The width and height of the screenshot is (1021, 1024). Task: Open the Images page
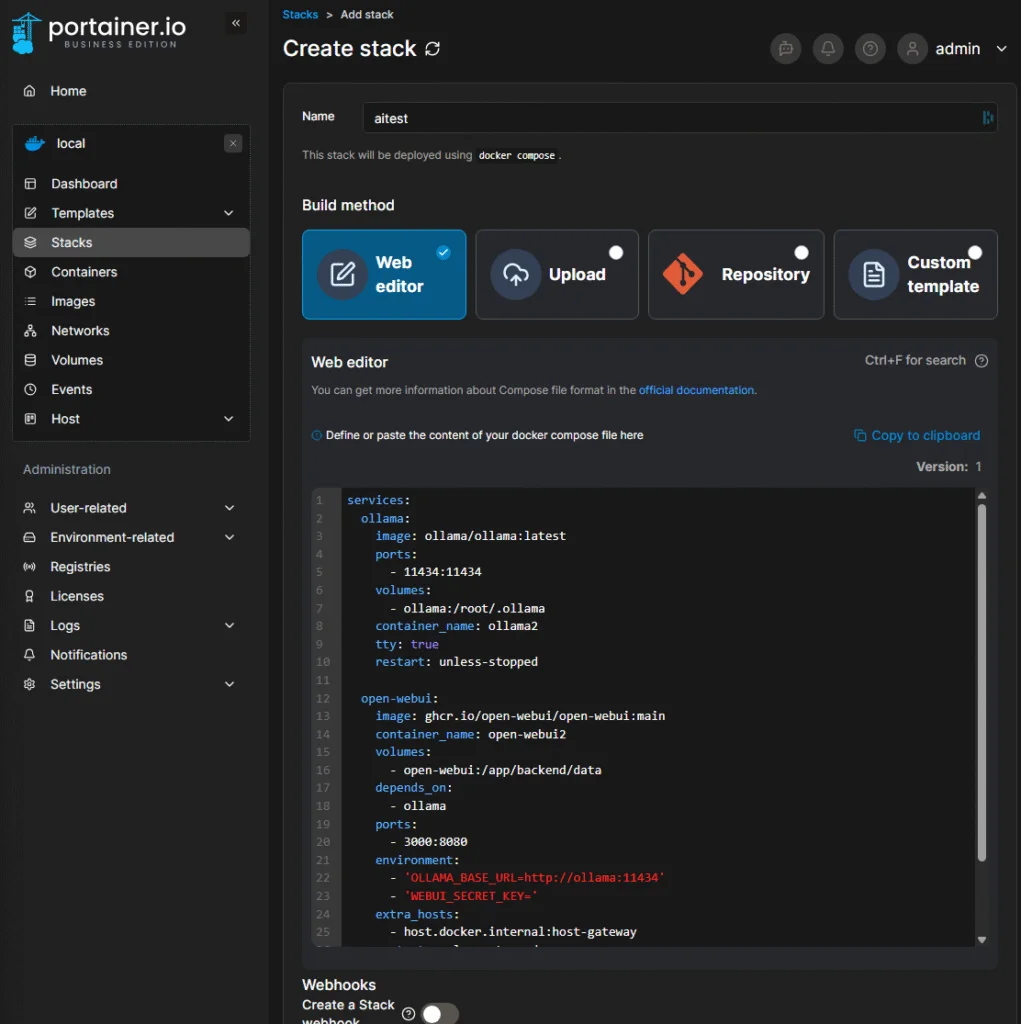click(x=73, y=301)
